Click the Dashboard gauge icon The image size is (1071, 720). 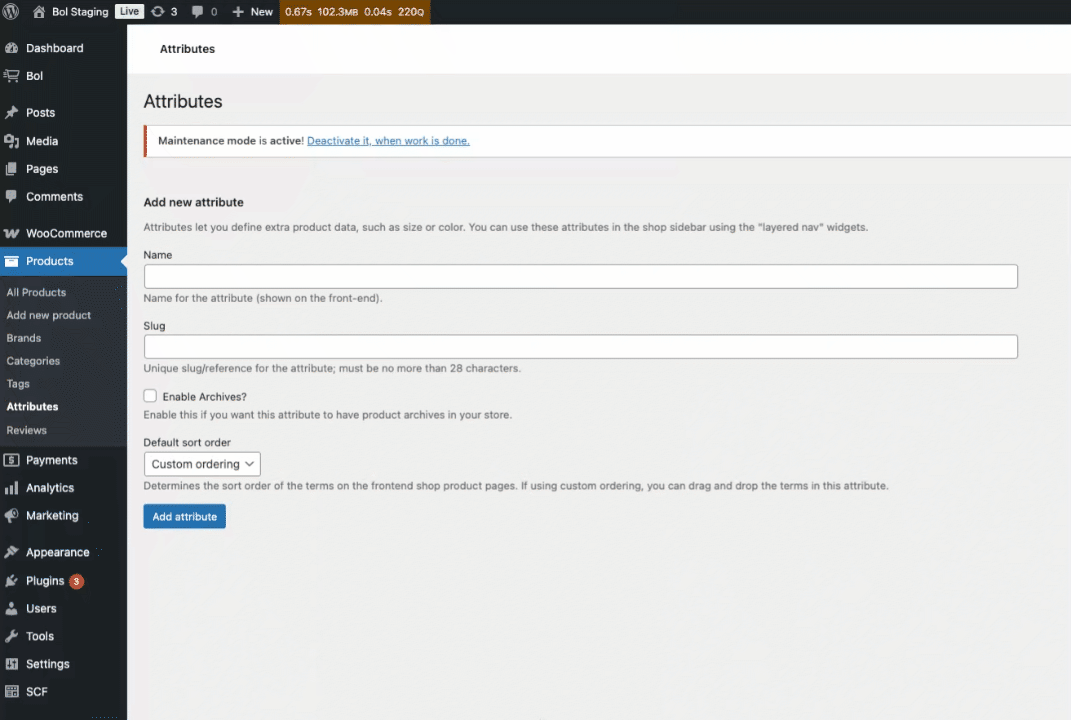click(x=12, y=48)
